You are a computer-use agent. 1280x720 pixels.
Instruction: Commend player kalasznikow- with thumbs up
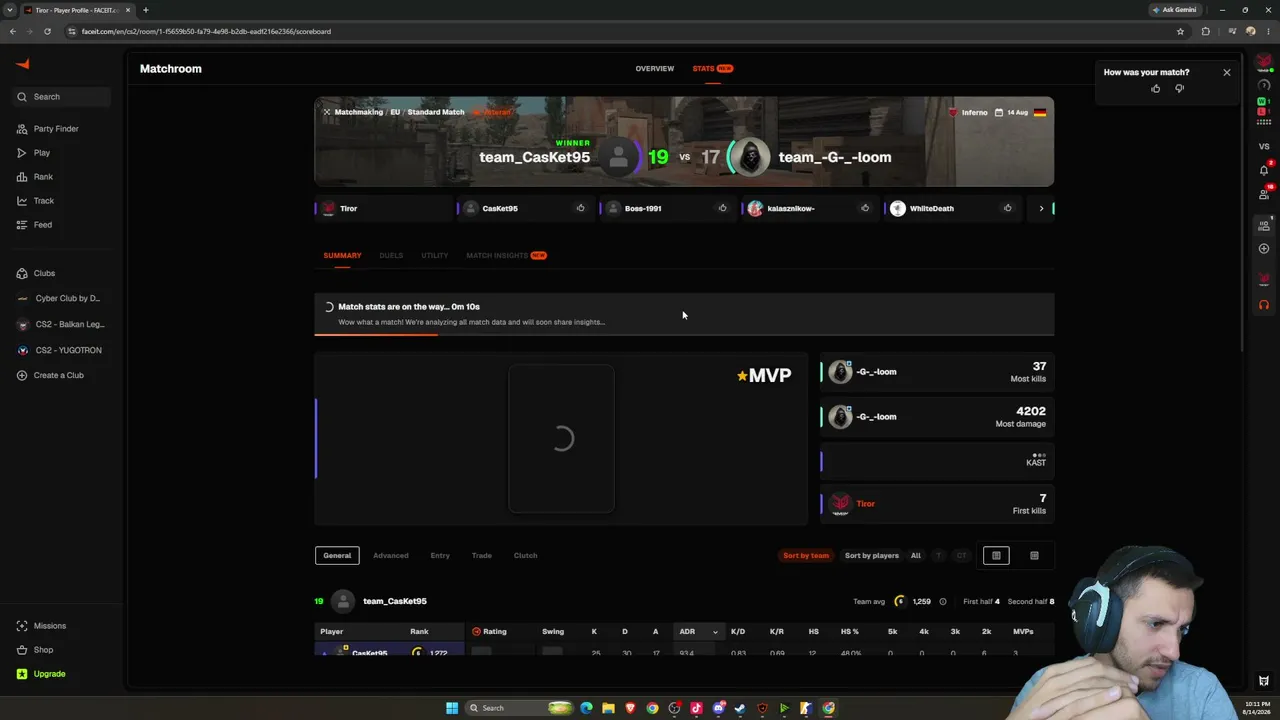pos(865,208)
